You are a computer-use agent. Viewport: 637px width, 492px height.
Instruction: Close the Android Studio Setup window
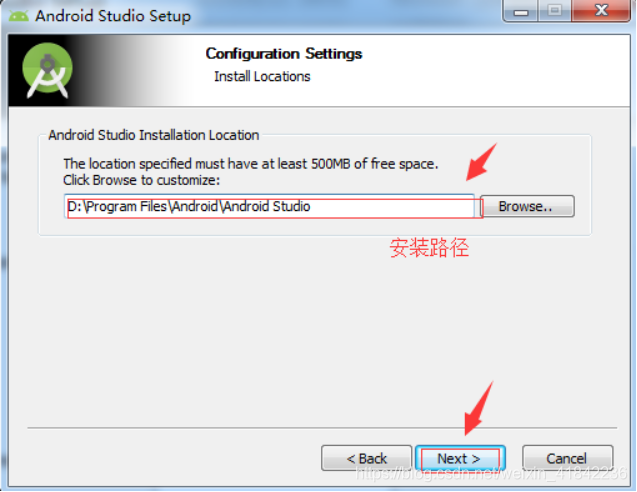pyautogui.click(x=601, y=11)
